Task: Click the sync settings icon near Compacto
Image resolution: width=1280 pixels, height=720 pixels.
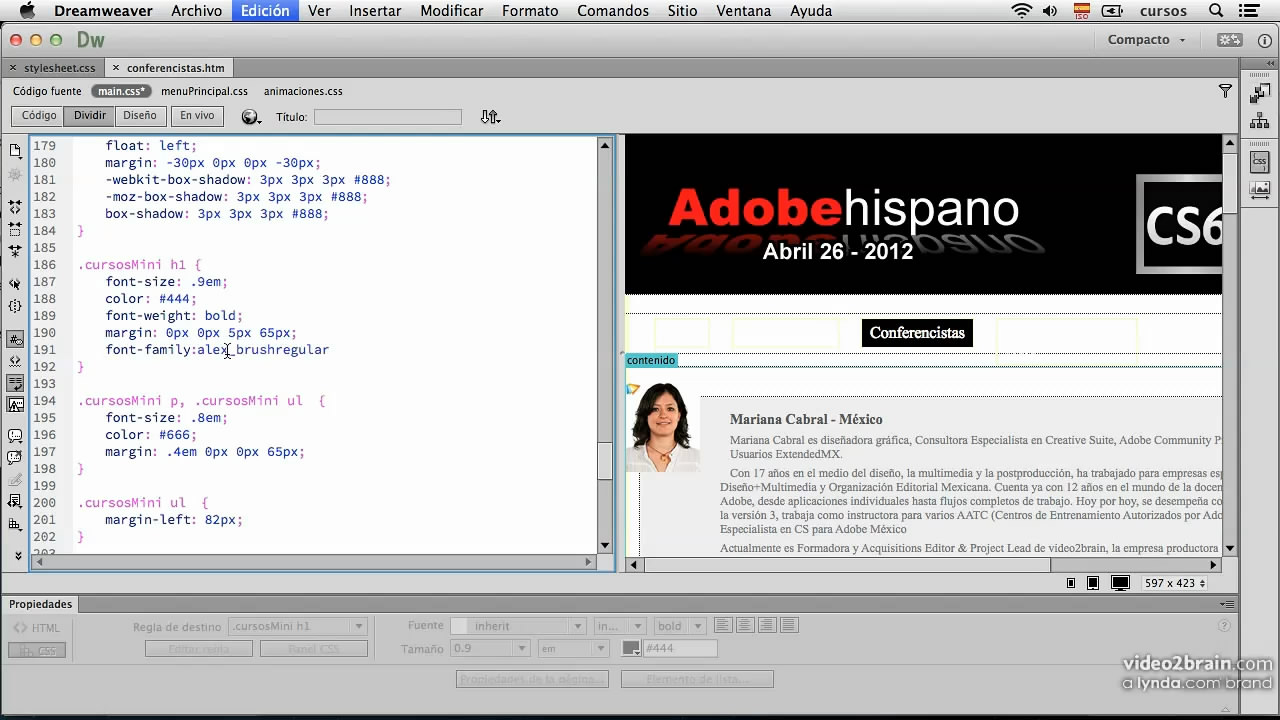Action: tap(1229, 40)
